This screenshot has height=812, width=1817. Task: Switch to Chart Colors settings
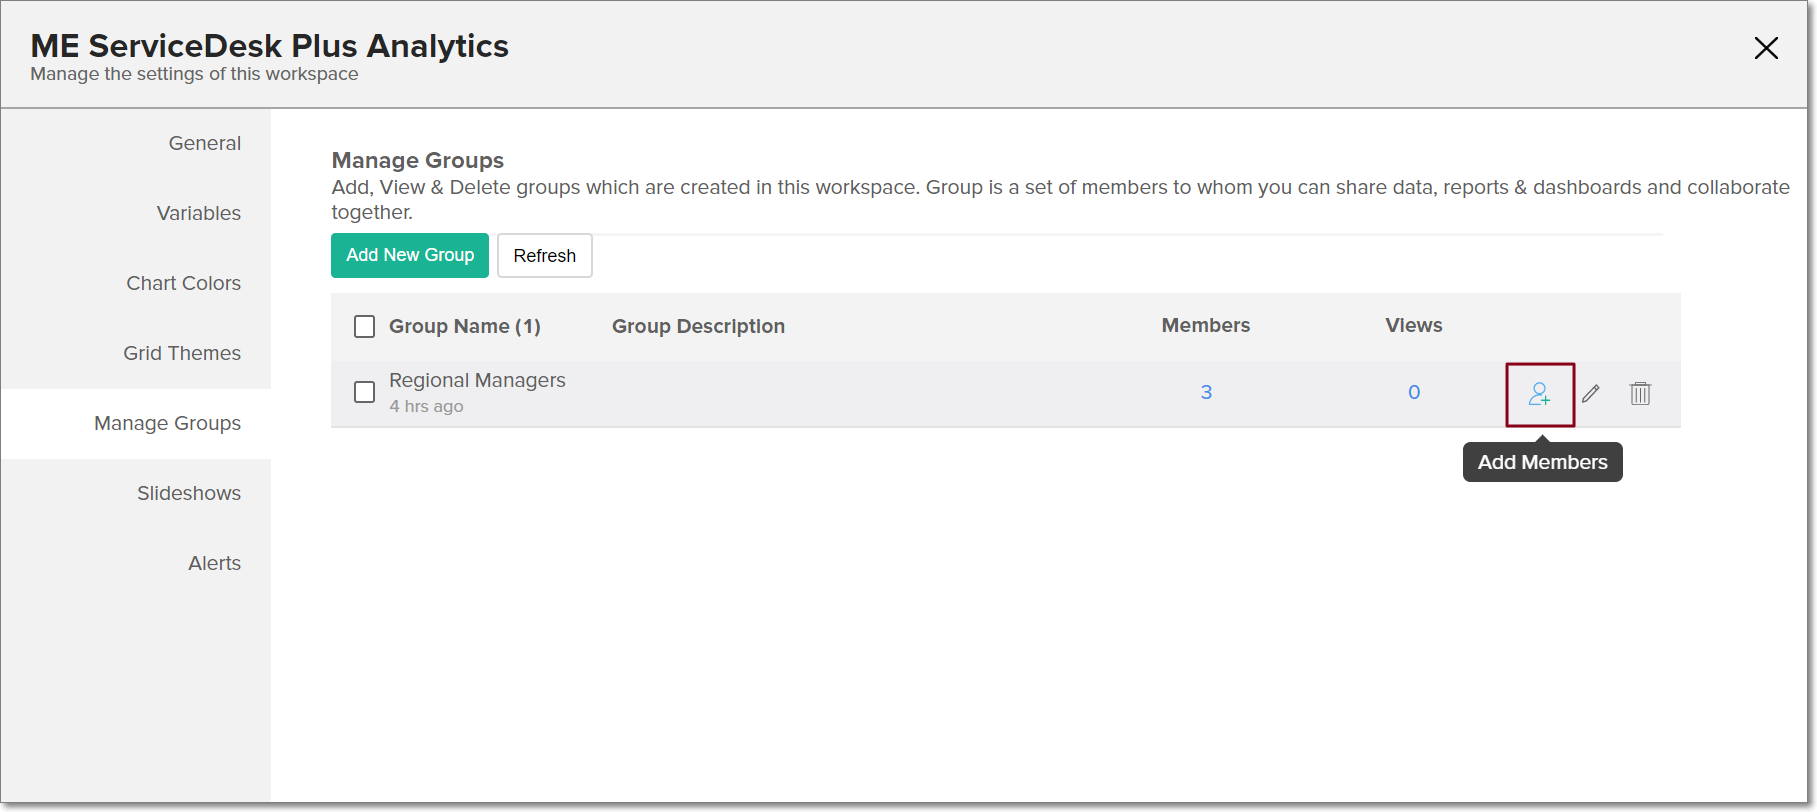(x=183, y=283)
